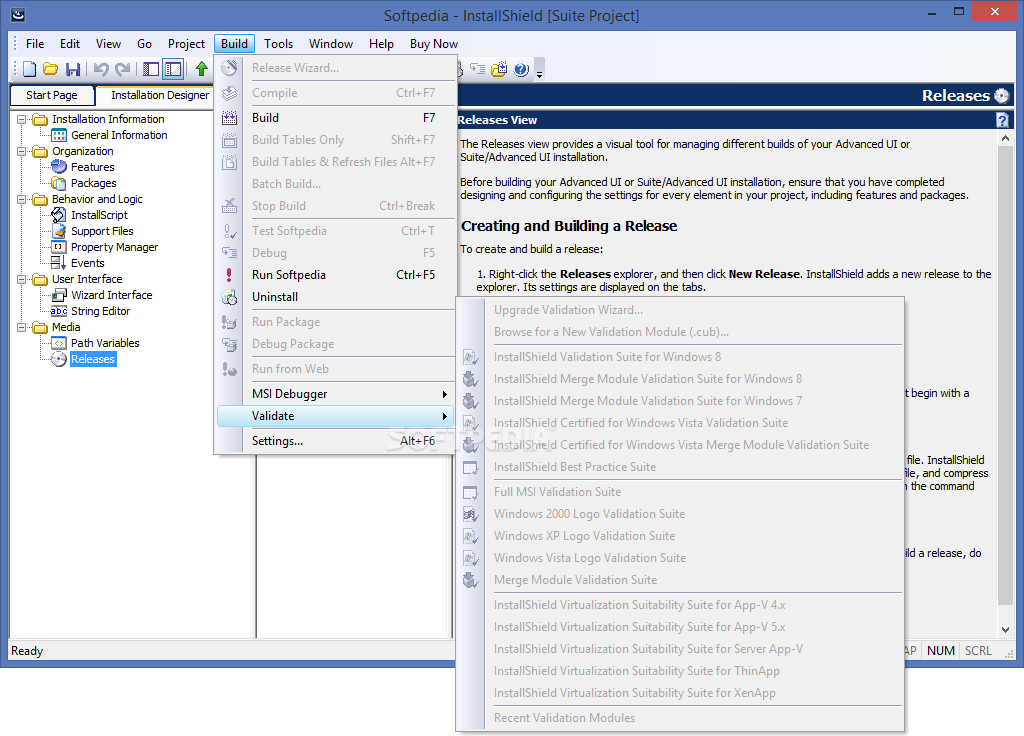The image size is (1024, 736).
Task: Open the Tools menu
Action: pos(278,44)
